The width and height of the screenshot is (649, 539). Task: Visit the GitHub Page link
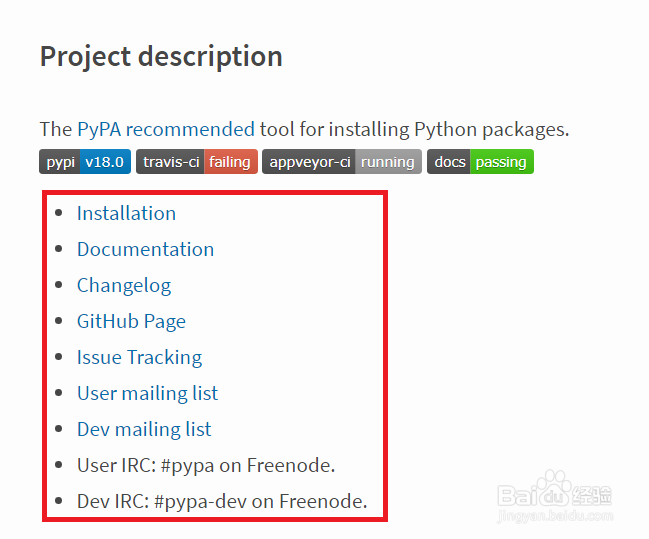pos(131,321)
